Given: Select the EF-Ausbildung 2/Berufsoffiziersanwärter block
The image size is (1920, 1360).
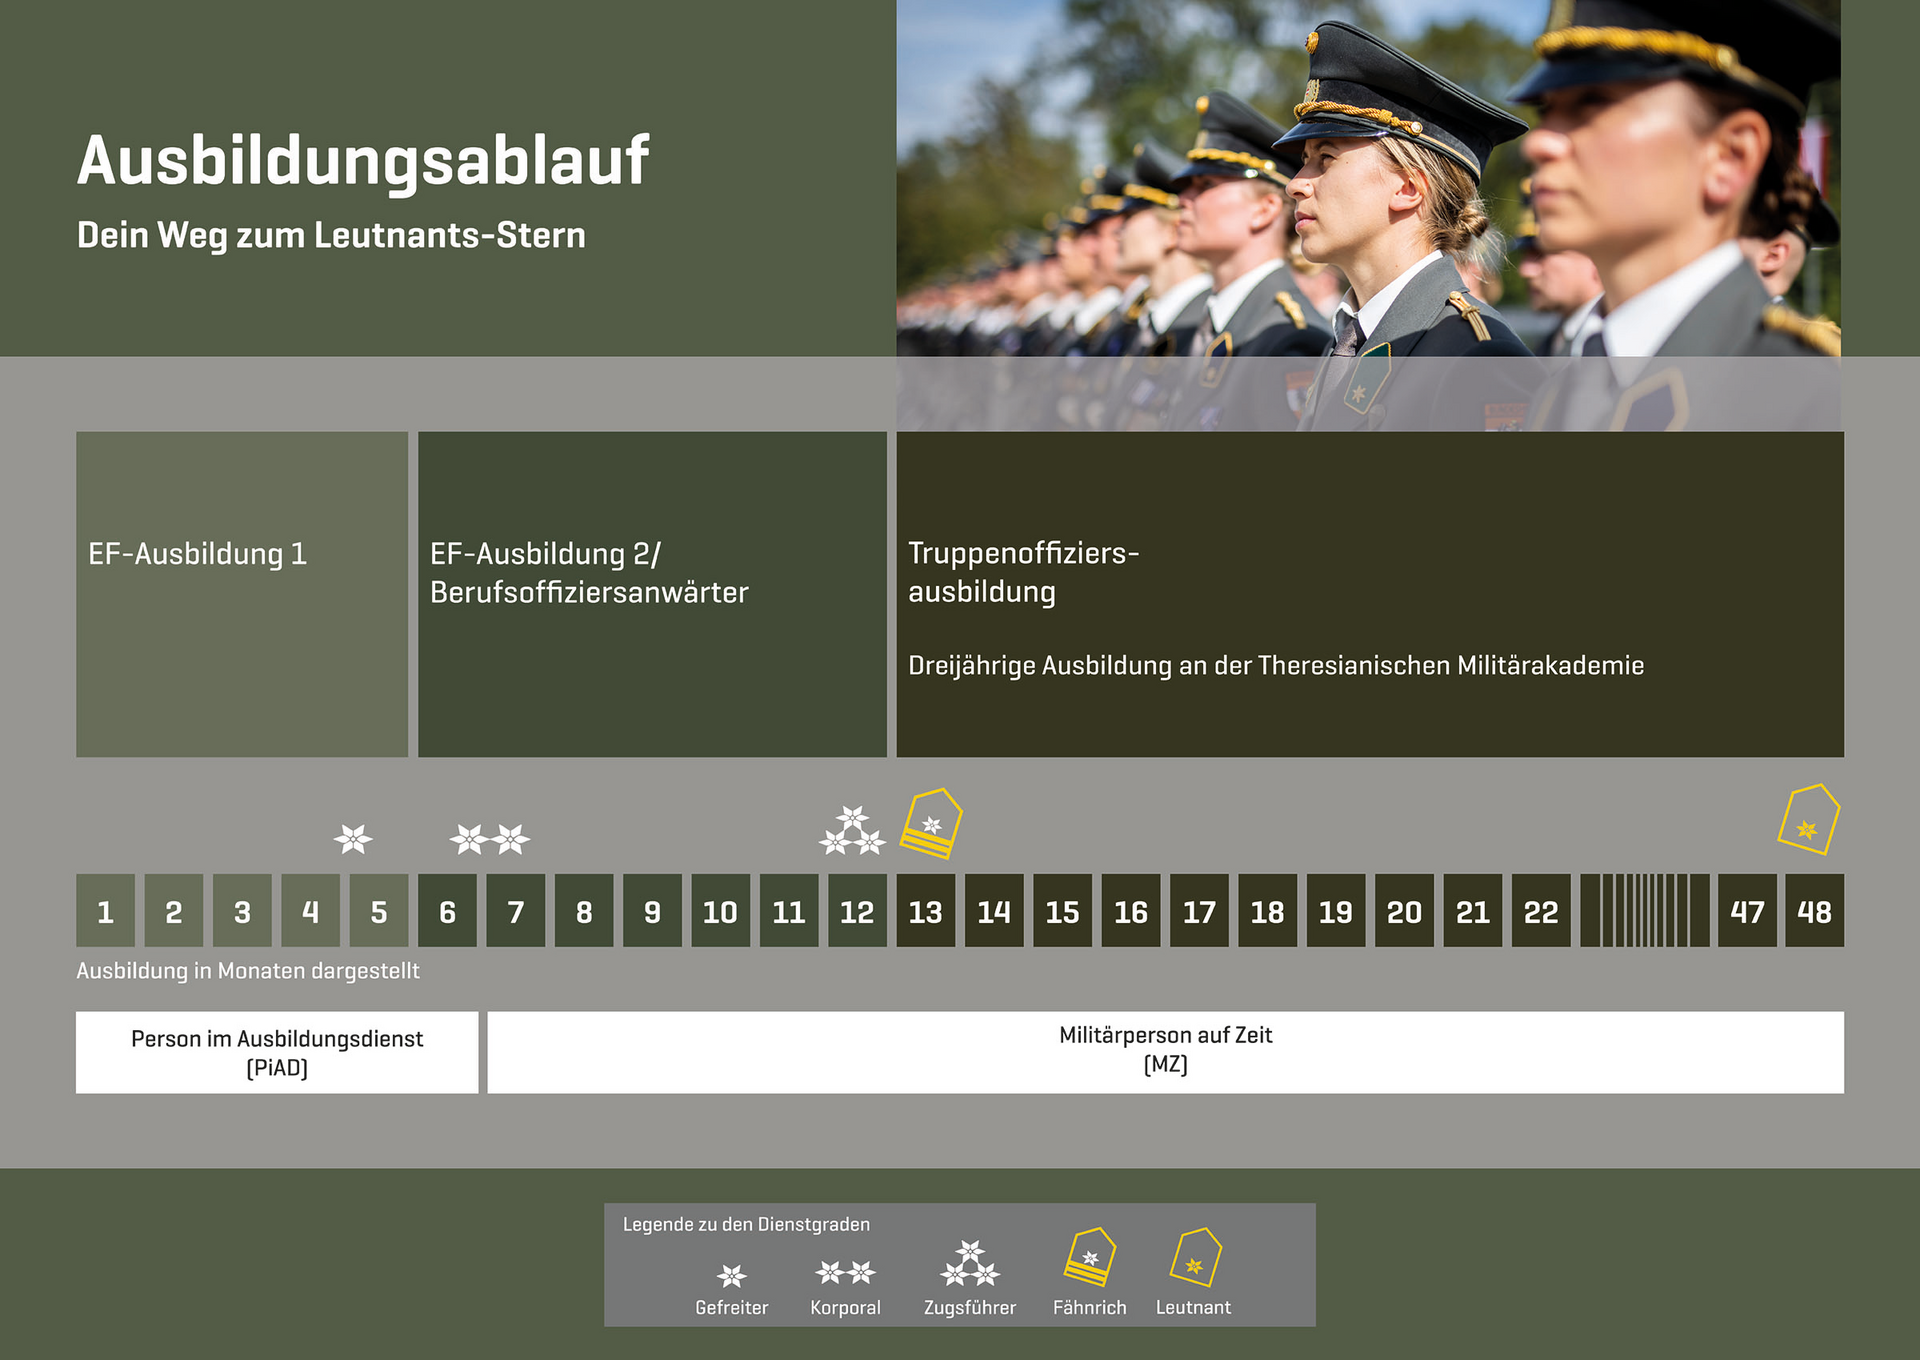Looking at the screenshot, I should click(x=652, y=594).
